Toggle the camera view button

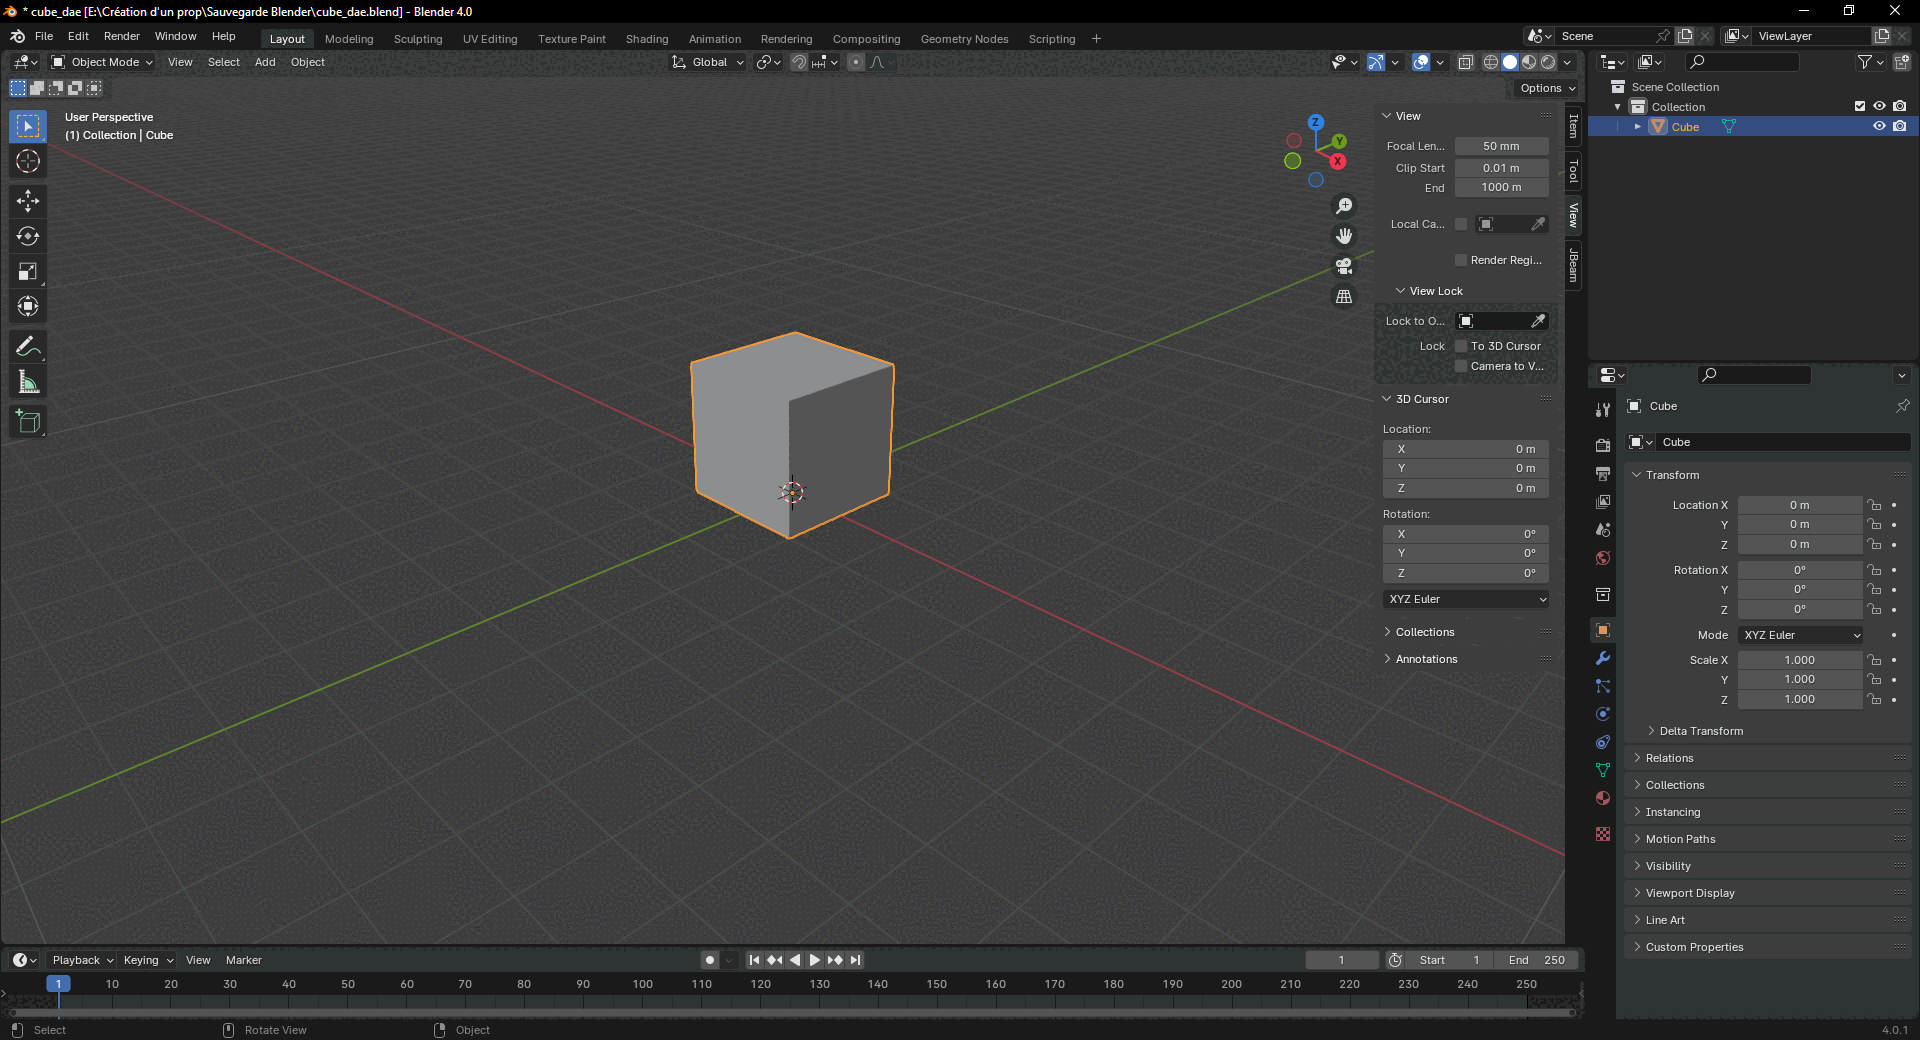point(1344,266)
